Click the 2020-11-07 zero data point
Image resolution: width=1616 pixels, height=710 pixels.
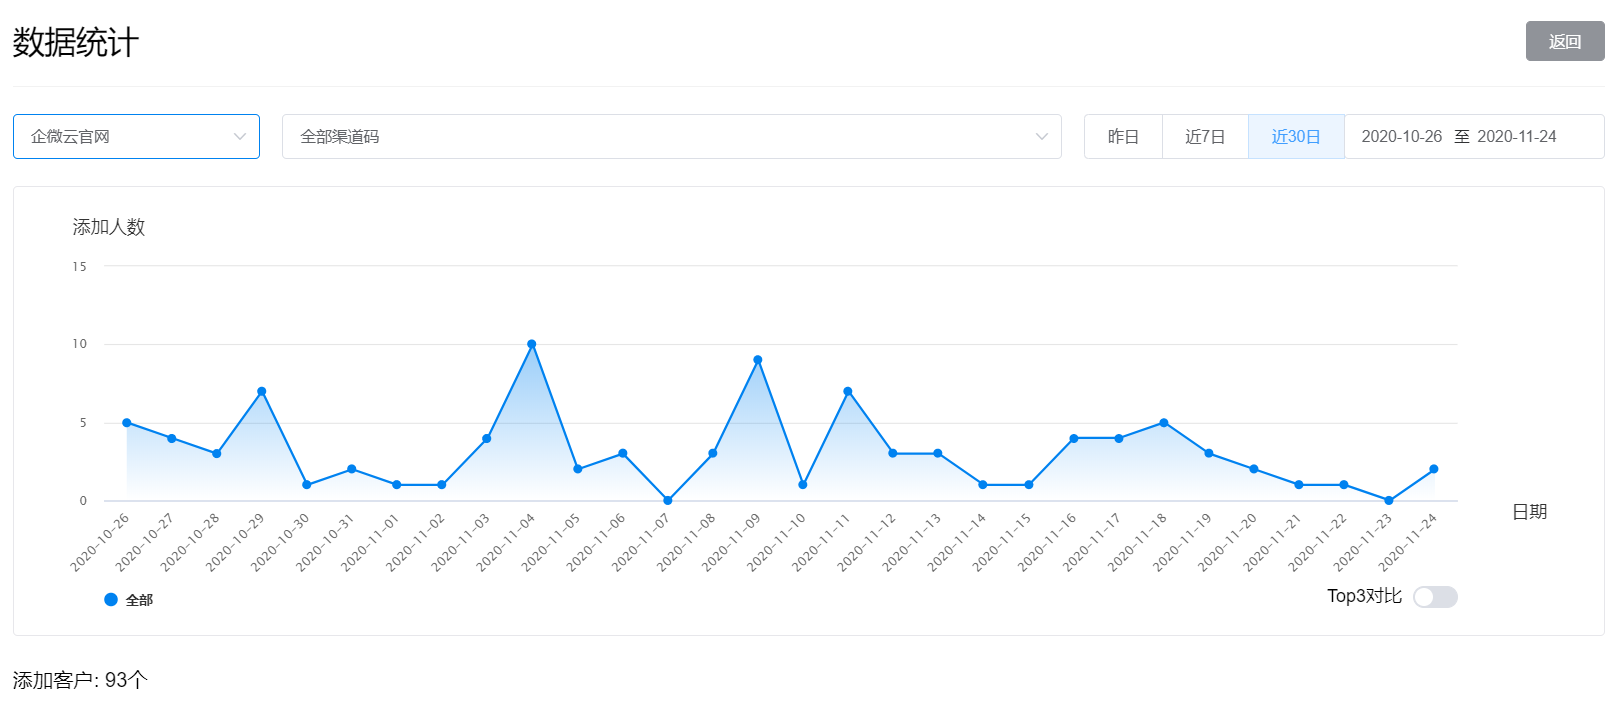668,500
